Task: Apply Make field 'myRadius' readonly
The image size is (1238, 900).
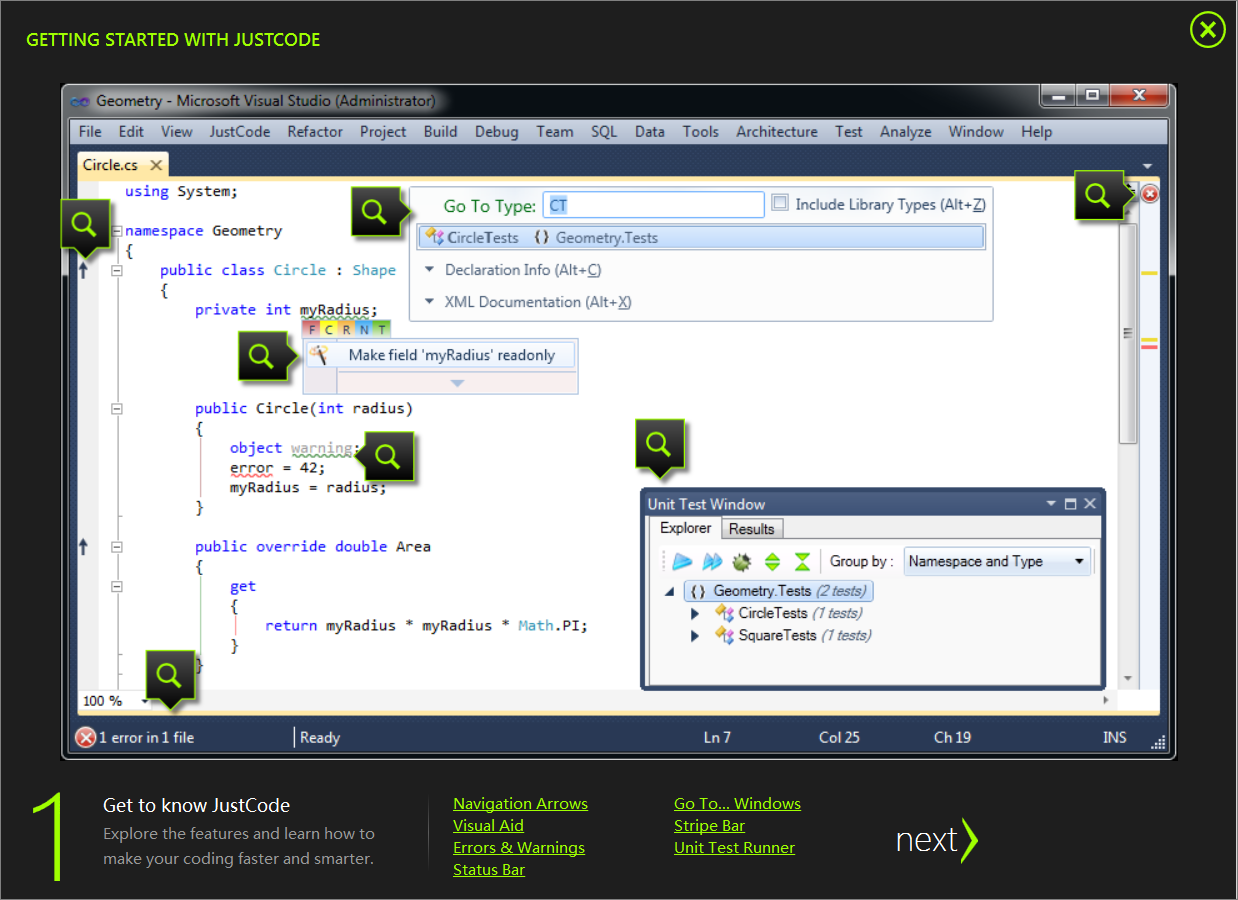Action: coord(441,355)
